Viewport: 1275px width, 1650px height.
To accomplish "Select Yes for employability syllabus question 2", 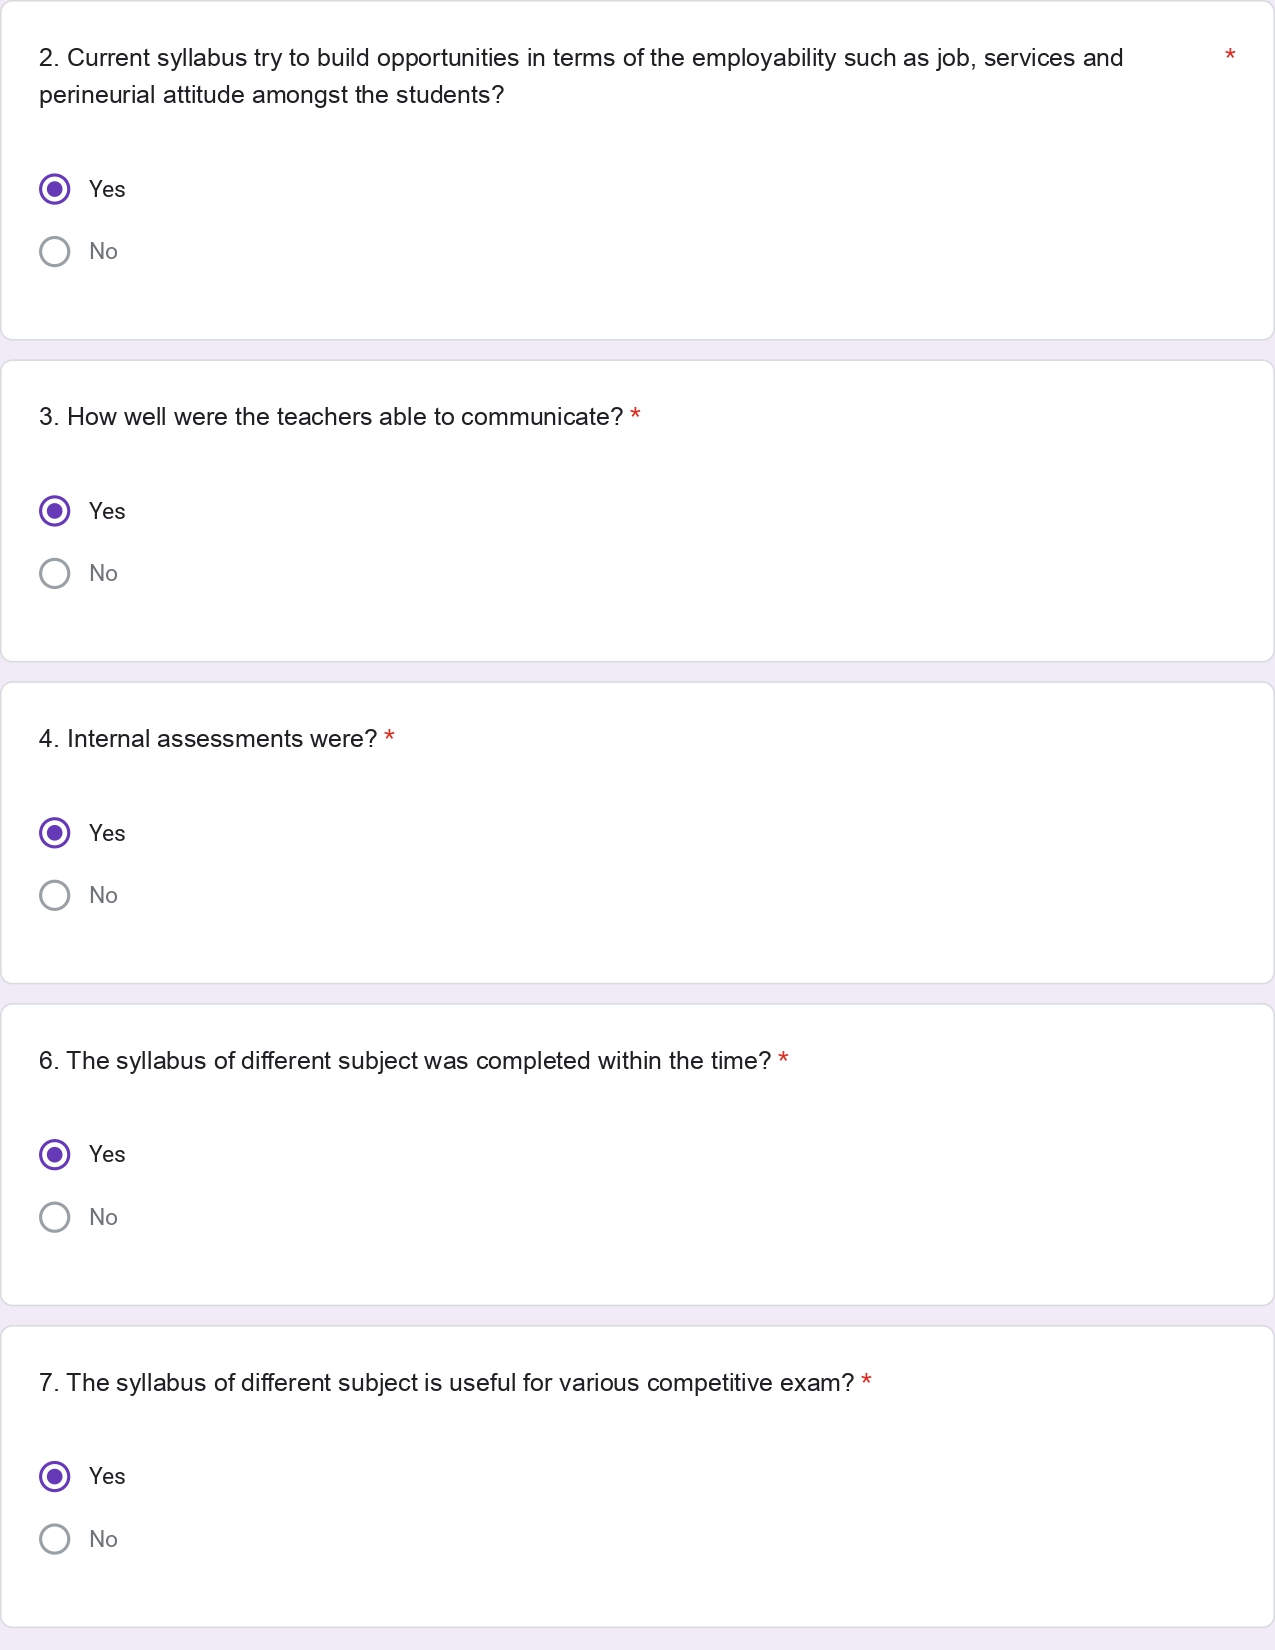I will (x=55, y=189).
